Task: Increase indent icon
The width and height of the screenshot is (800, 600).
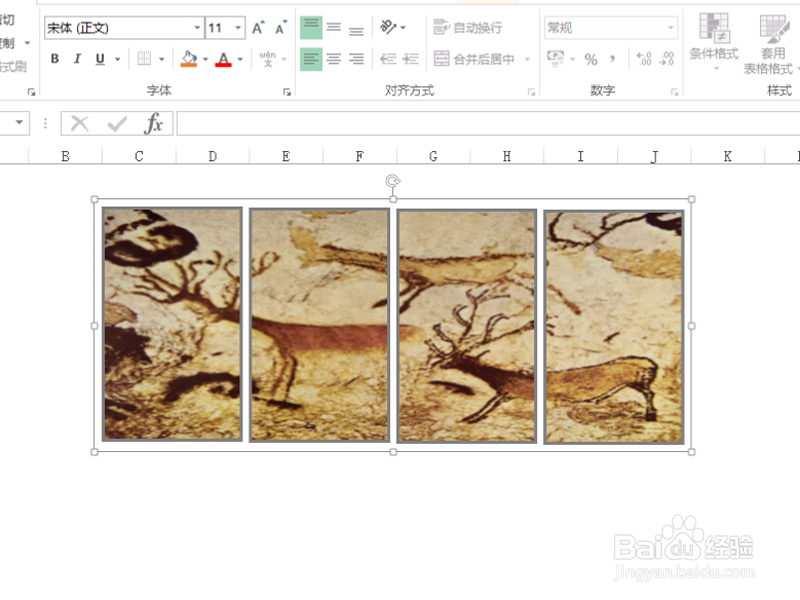Action: tap(411, 59)
